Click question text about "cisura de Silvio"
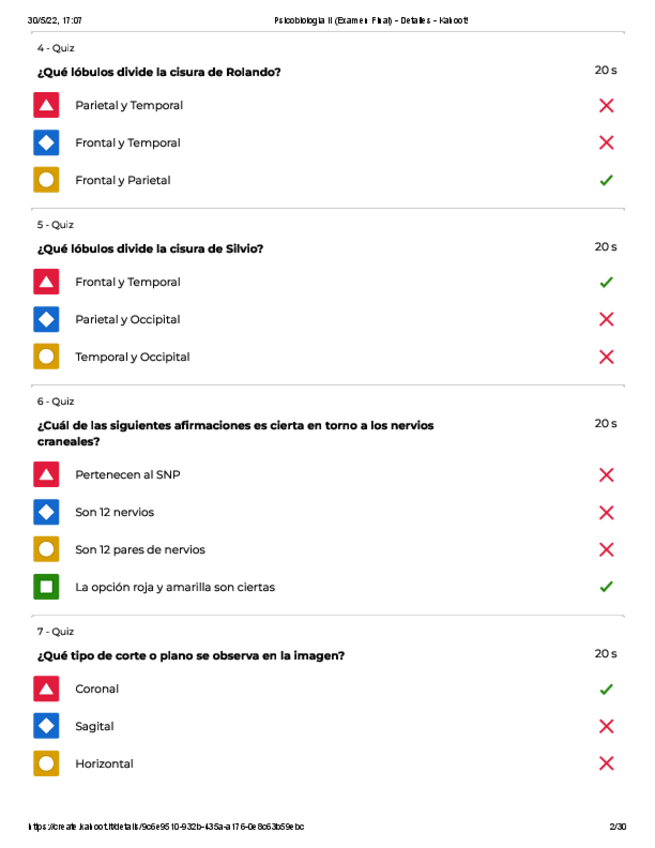The image size is (655, 848). pos(151,248)
